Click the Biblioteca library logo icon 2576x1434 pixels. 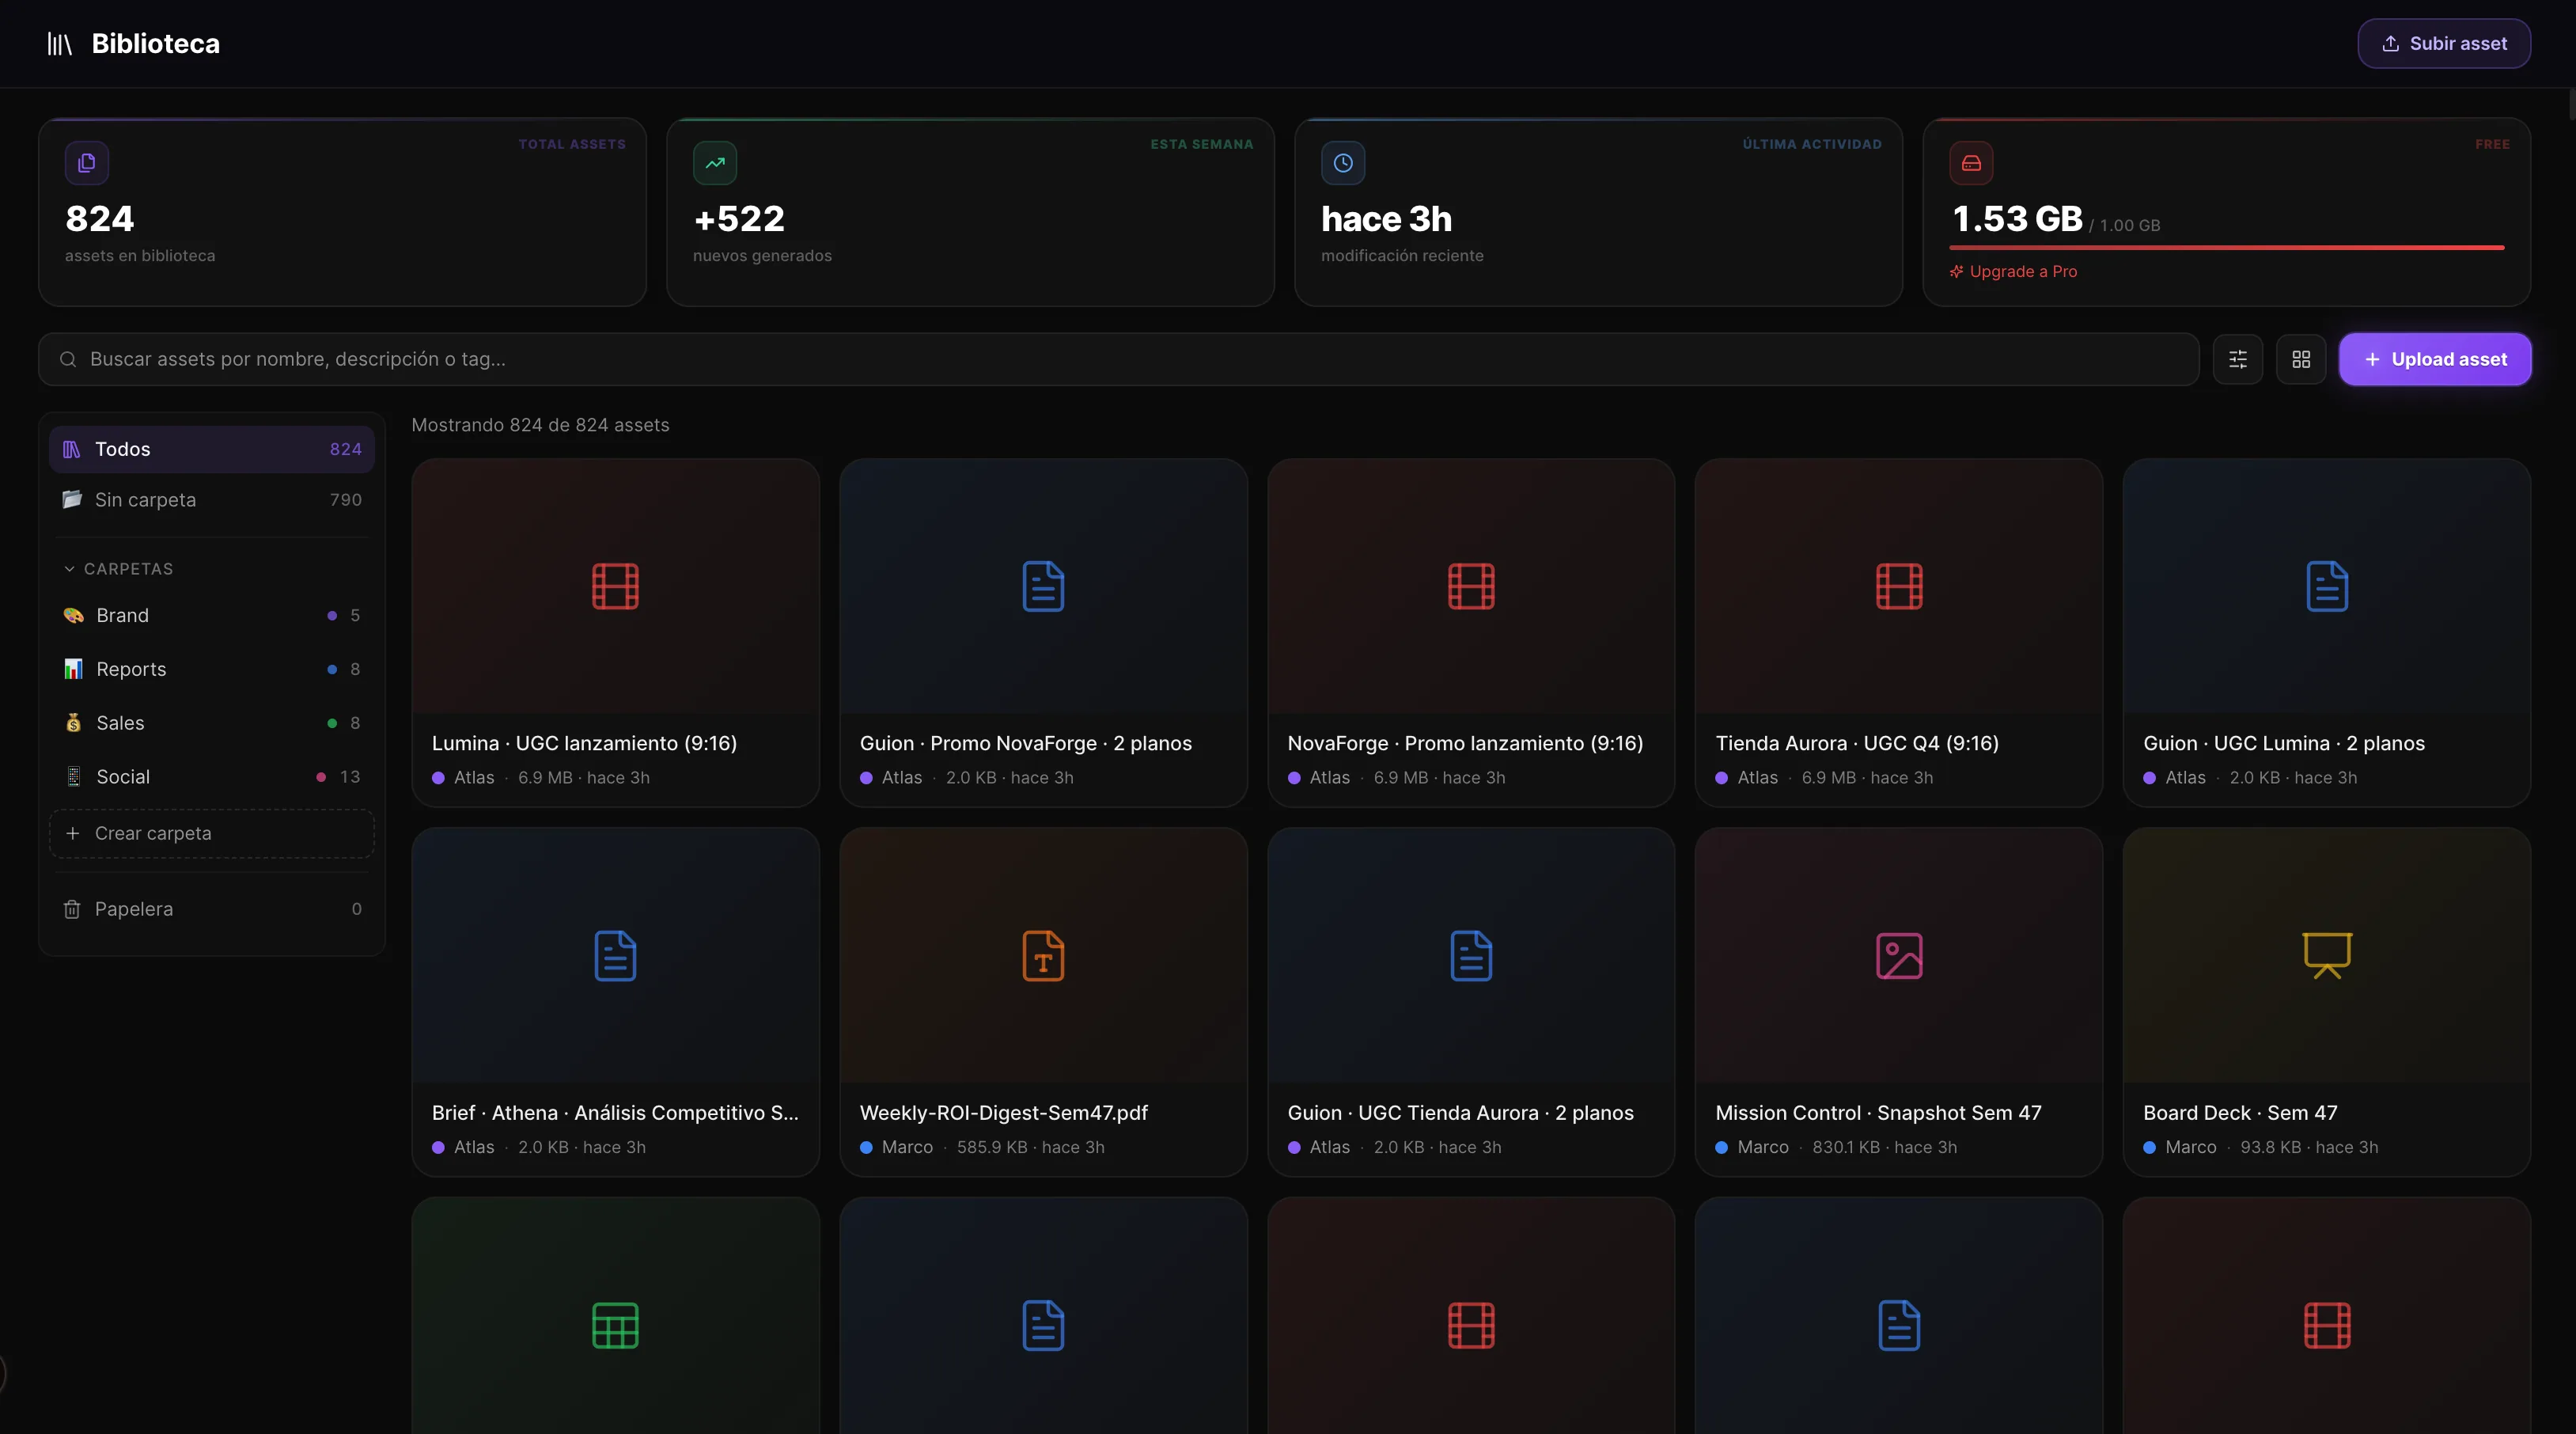(x=60, y=44)
